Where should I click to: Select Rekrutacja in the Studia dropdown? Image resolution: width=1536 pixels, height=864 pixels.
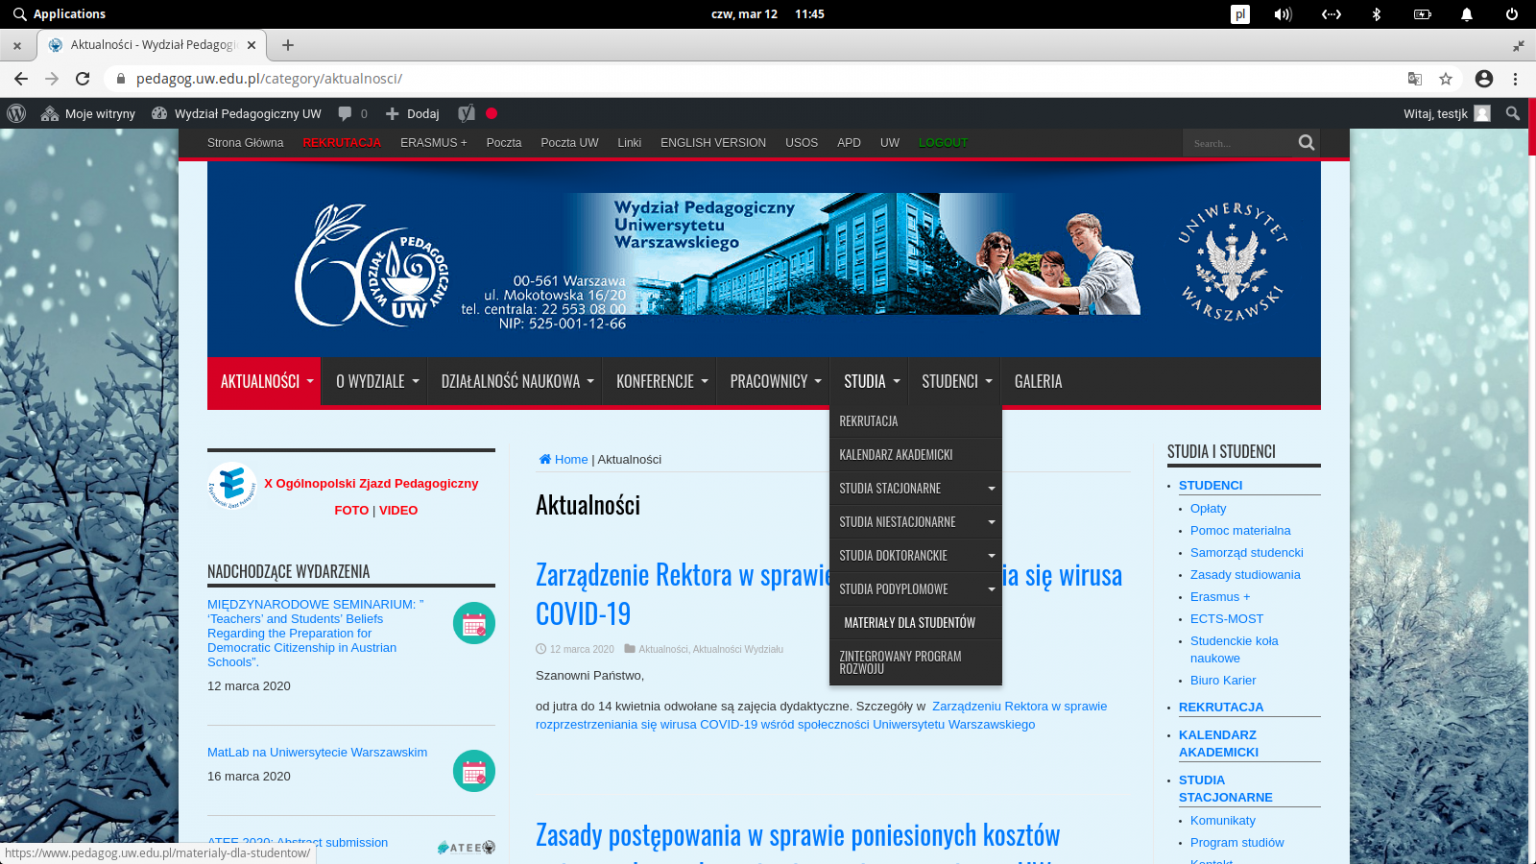tap(915, 421)
